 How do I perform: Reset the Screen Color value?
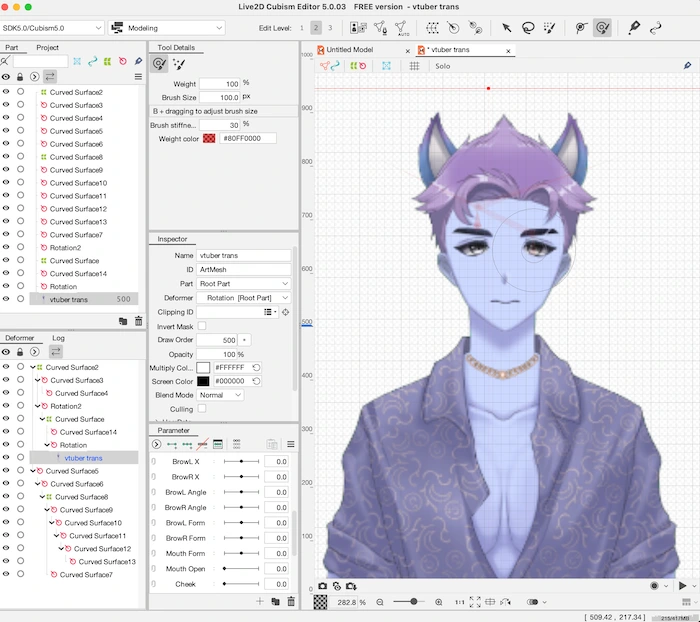click(256, 381)
